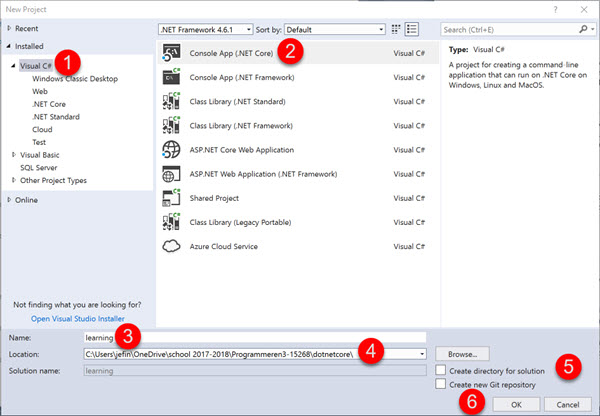Select Class Library (Legacy Portable) template name
Screen dimensions: 600x416
pos(240,222)
